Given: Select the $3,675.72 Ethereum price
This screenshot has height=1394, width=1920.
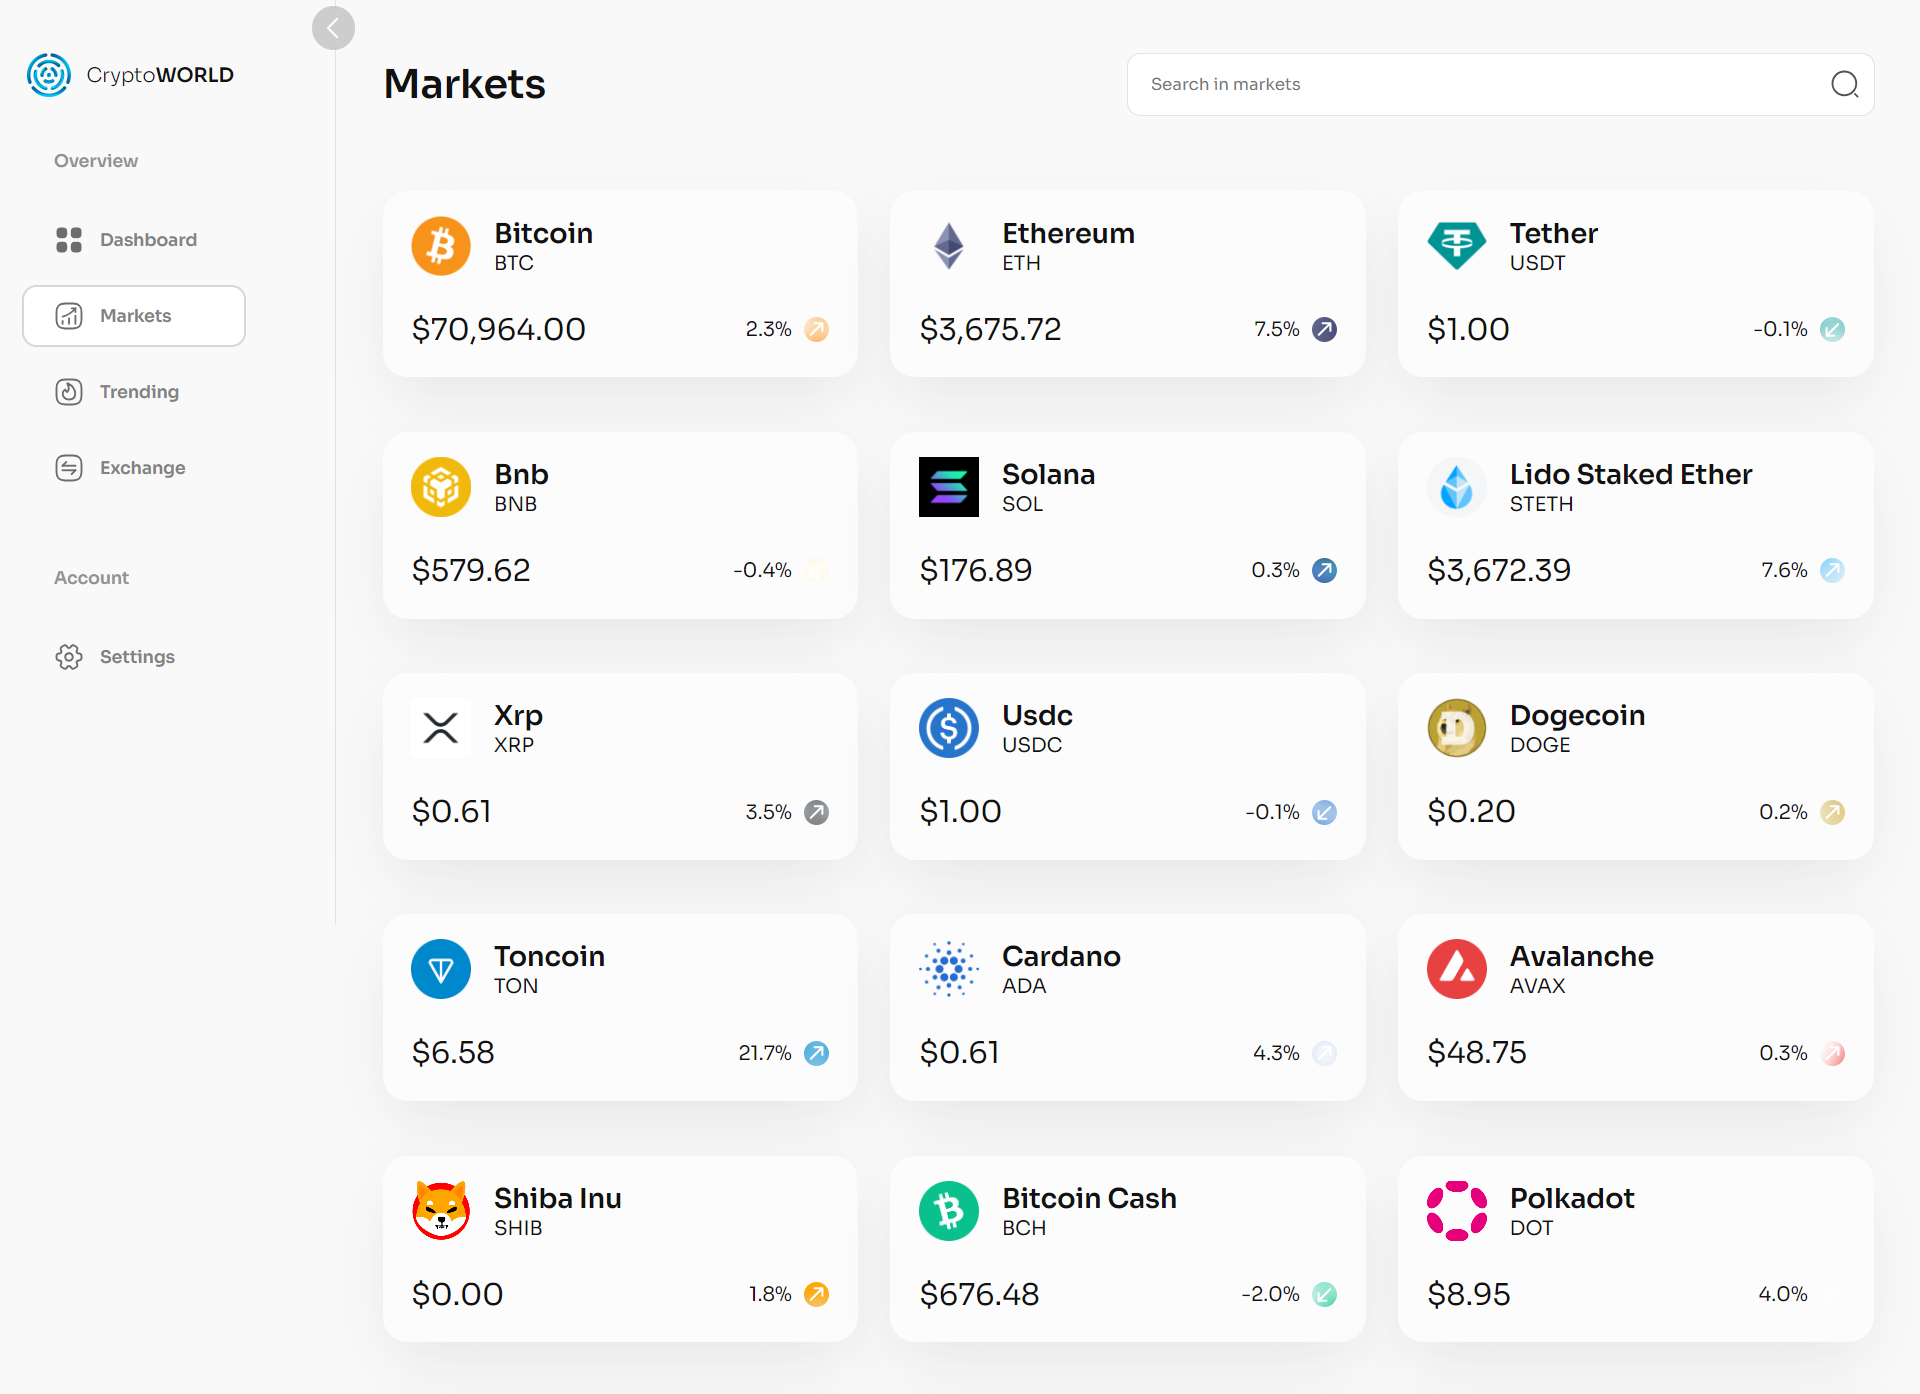Looking at the screenshot, I should click(991, 329).
